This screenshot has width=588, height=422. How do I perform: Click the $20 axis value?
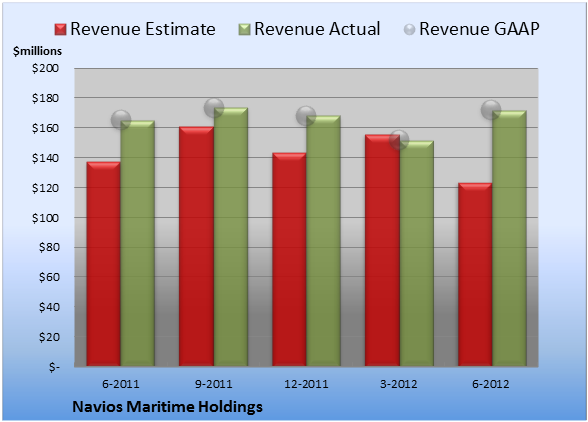coord(49,337)
